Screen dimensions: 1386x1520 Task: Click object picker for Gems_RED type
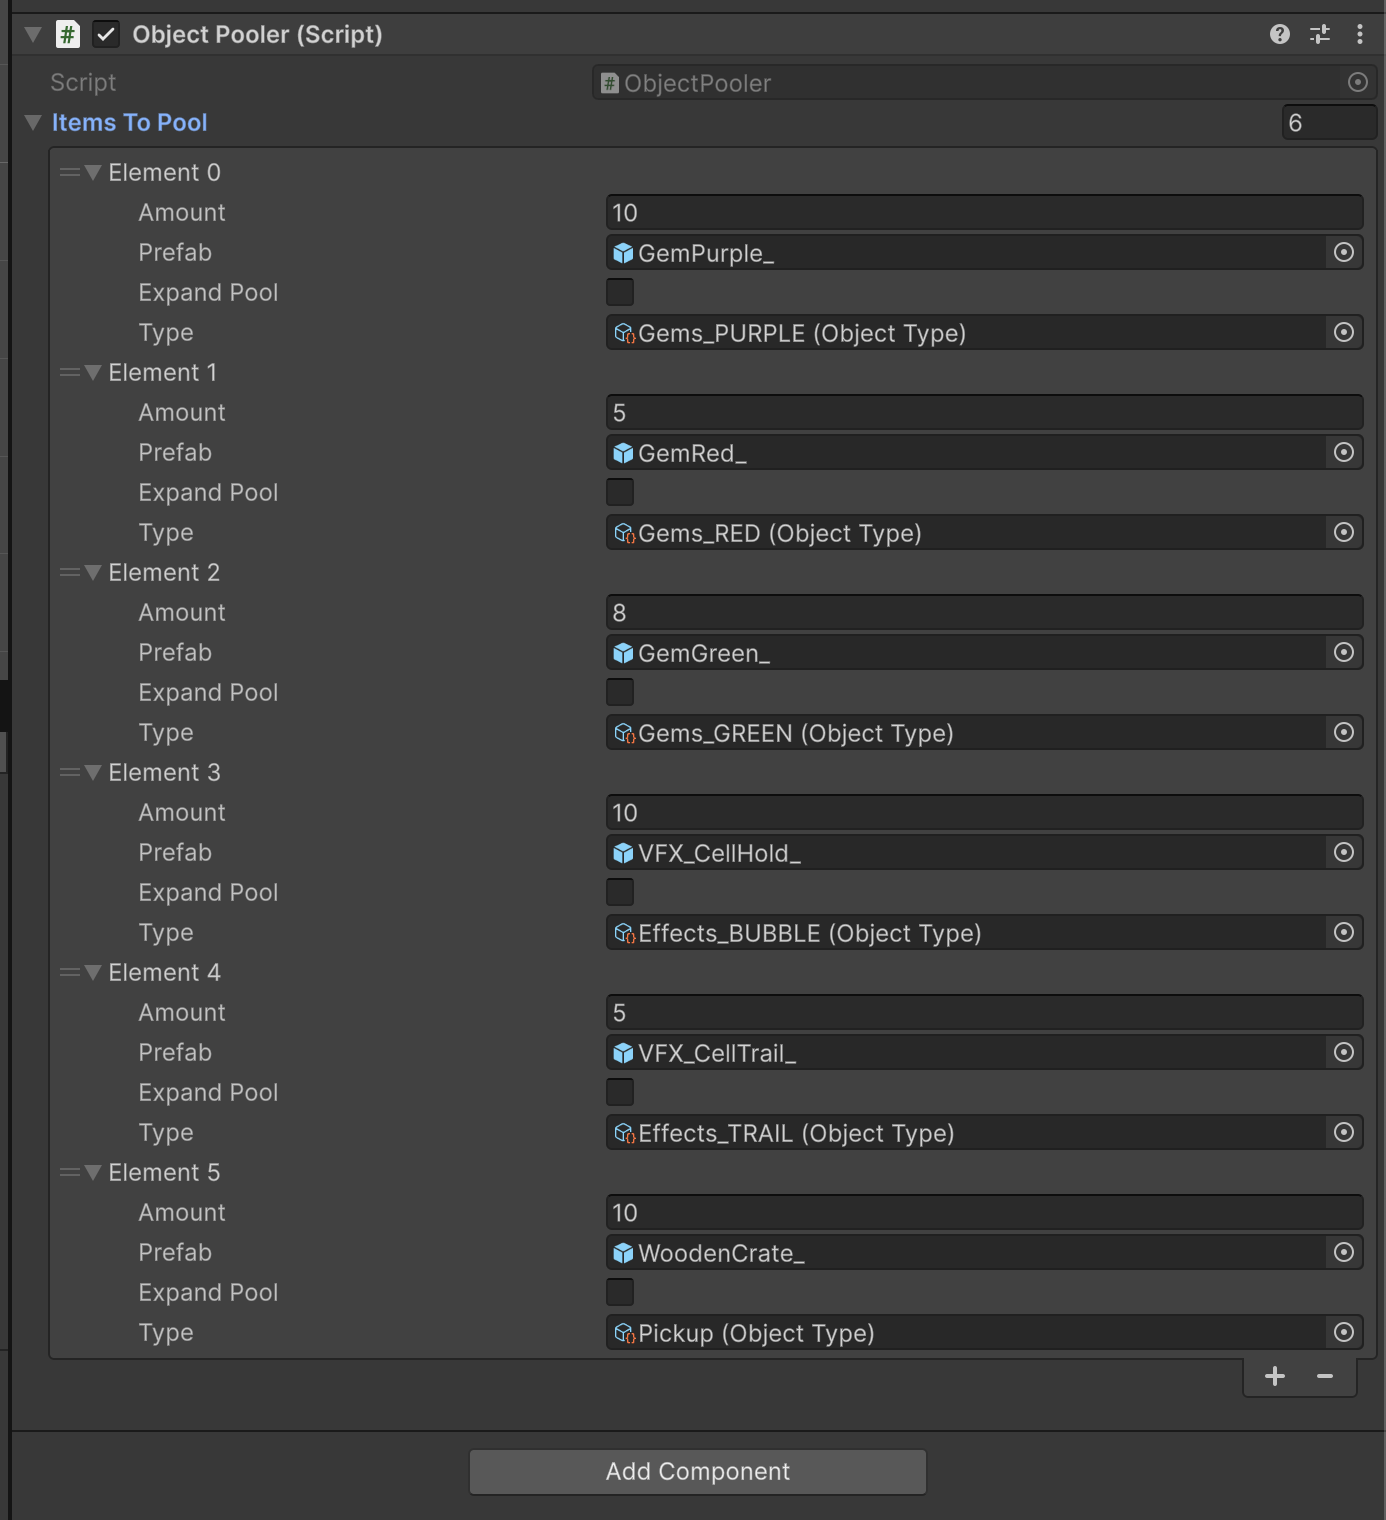click(1344, 532)
